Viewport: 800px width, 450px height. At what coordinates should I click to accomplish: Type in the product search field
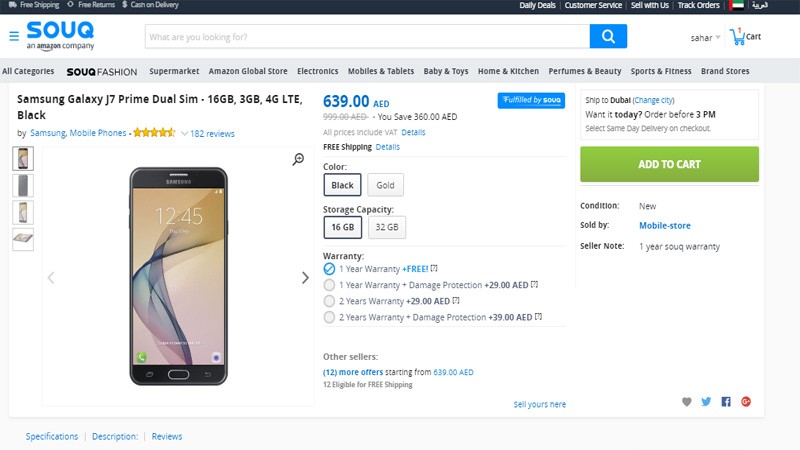366,37
